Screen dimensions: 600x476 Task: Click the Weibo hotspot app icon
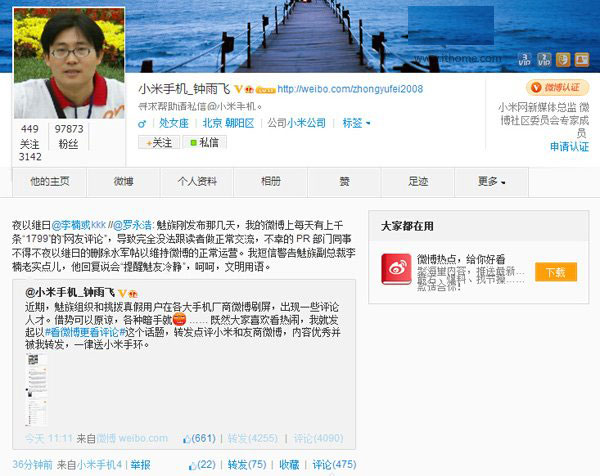pyautogui.click(x=396, y=269)
